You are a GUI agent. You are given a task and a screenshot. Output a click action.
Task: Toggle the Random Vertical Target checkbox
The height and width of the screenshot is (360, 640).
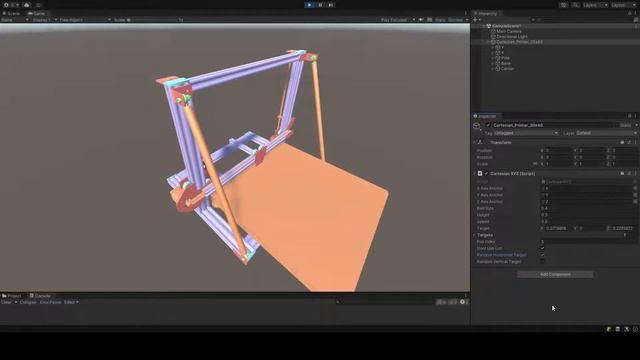pos(542,262)
